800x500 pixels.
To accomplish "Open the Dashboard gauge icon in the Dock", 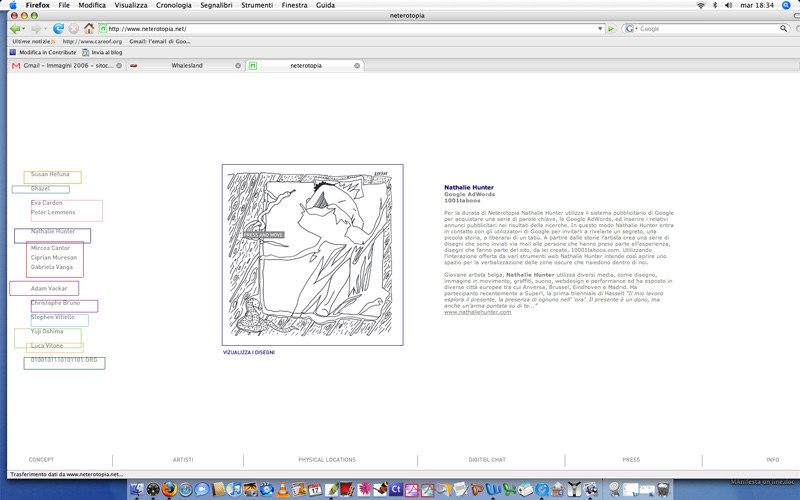I will tap(153, 490).
